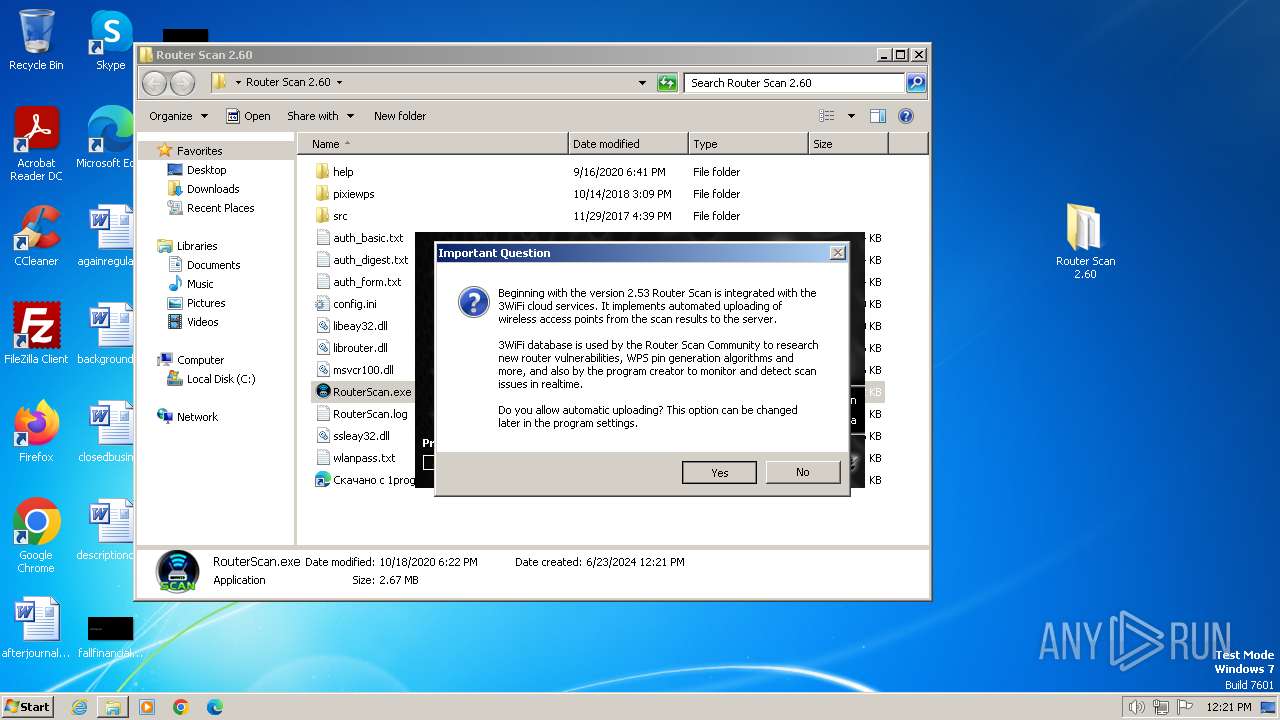Click the Explorer forward navigation arrow
This screenshot has width=1280, height=720.
point(182,83)
